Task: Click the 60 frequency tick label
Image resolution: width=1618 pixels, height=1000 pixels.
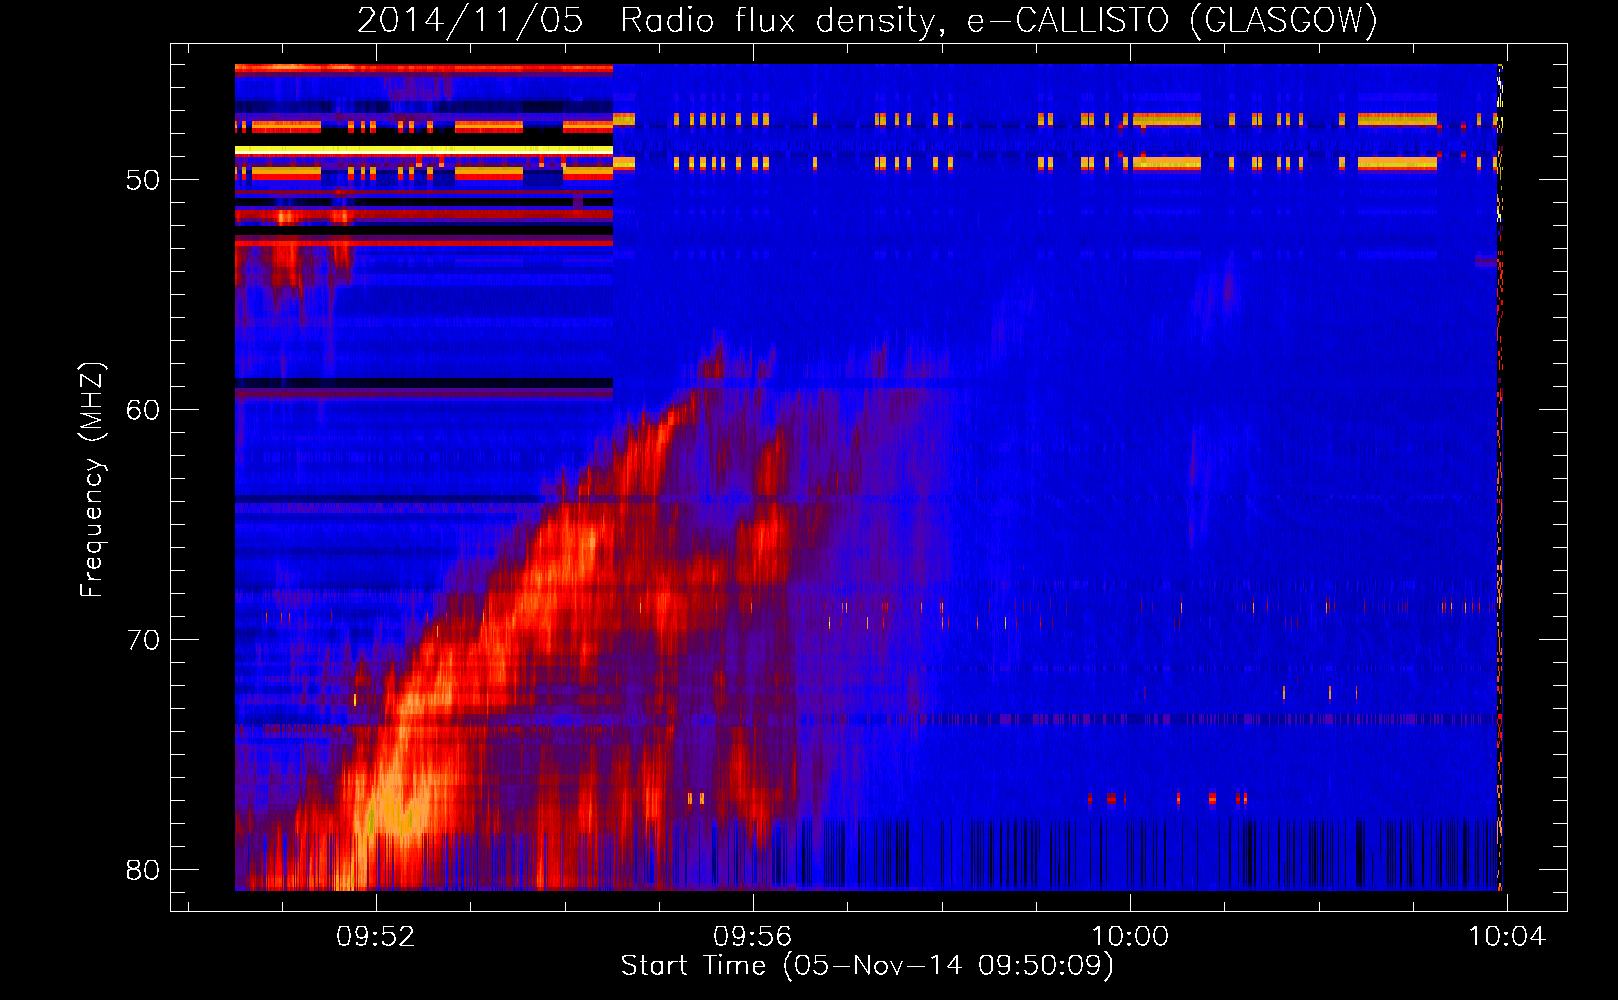Action: point(143,410)
